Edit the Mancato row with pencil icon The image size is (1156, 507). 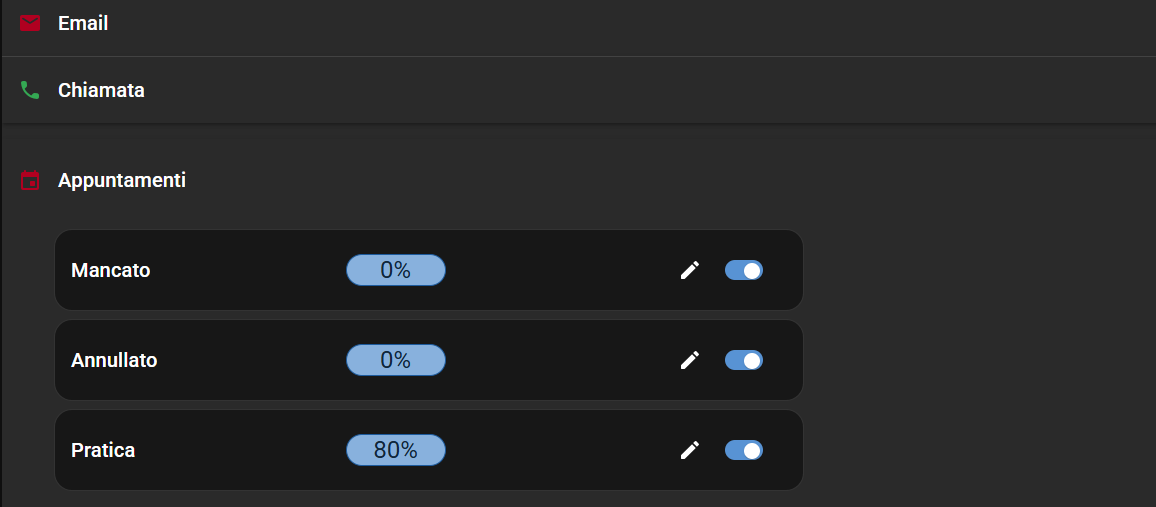tap(690, 270)
